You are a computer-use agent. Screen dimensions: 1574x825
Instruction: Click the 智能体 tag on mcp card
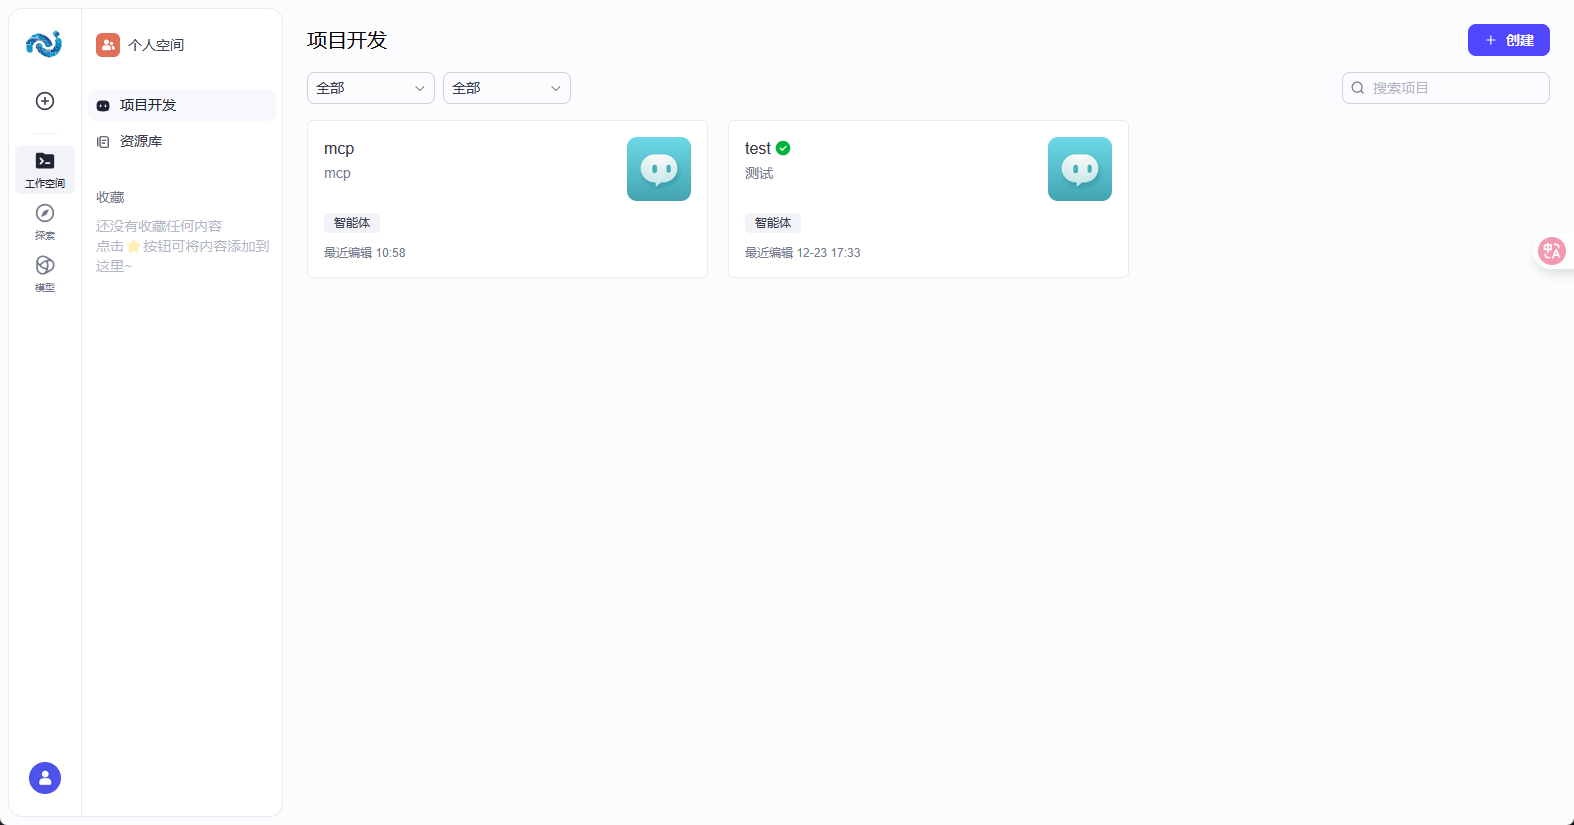click(352, 223)
